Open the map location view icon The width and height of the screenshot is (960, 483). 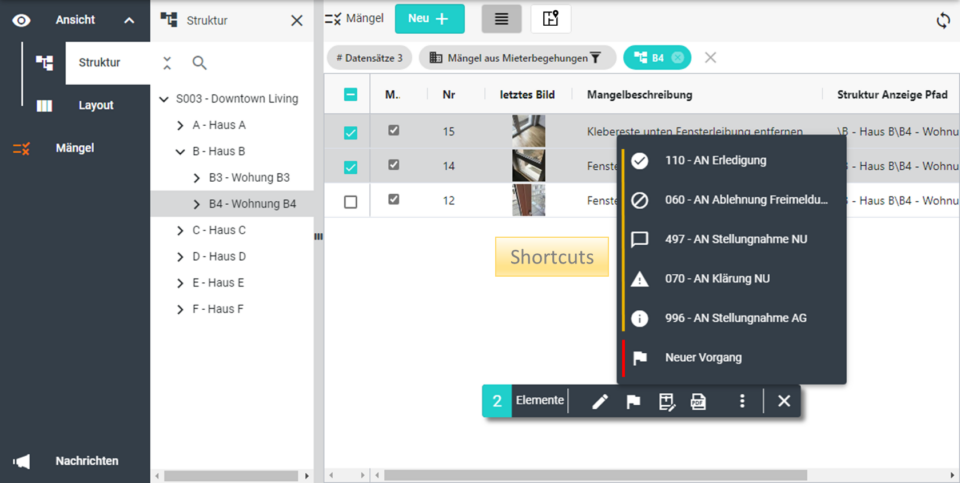click(550, 19)
